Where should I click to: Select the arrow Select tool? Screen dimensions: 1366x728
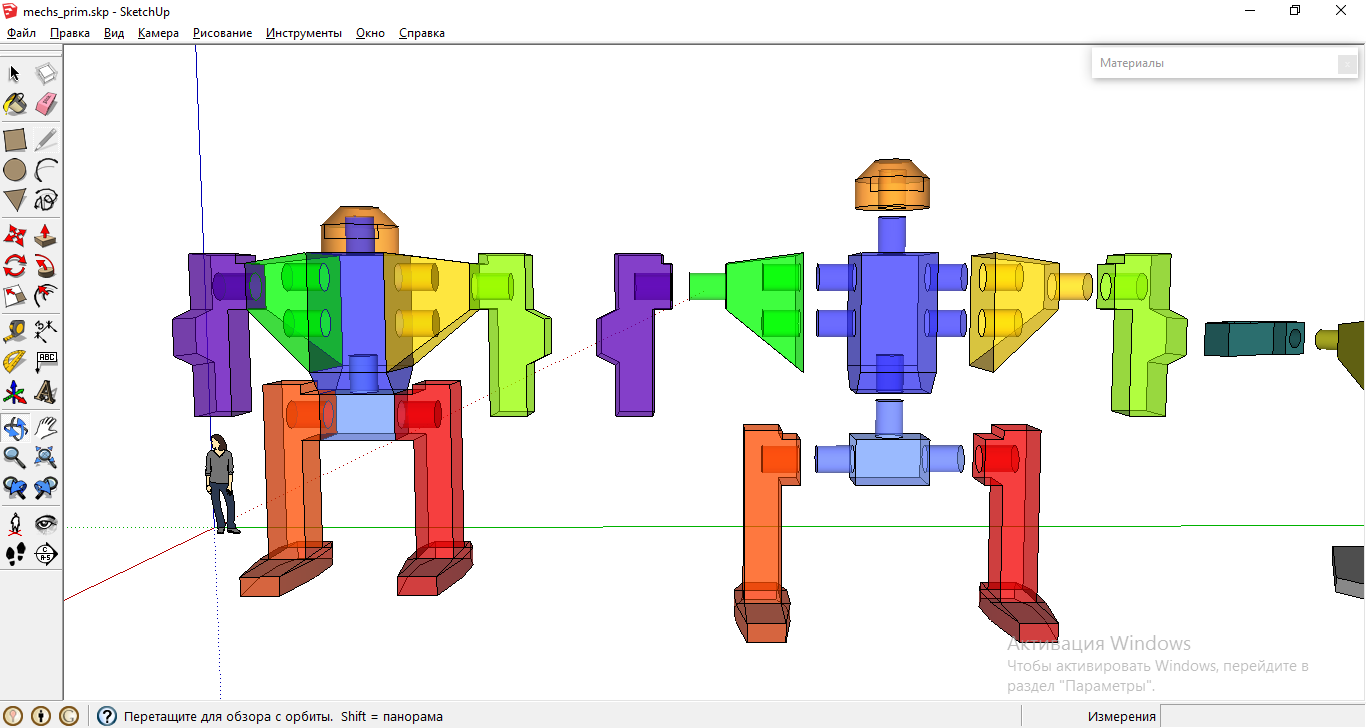(15, 74)
